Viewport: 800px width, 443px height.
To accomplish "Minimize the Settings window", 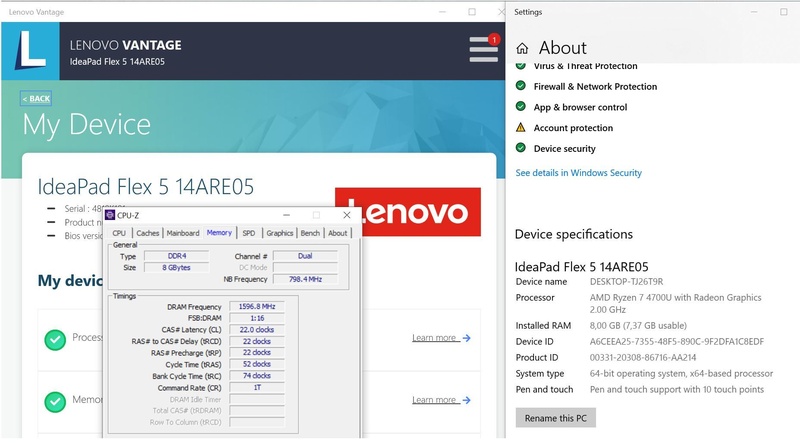I will point(754,12).
